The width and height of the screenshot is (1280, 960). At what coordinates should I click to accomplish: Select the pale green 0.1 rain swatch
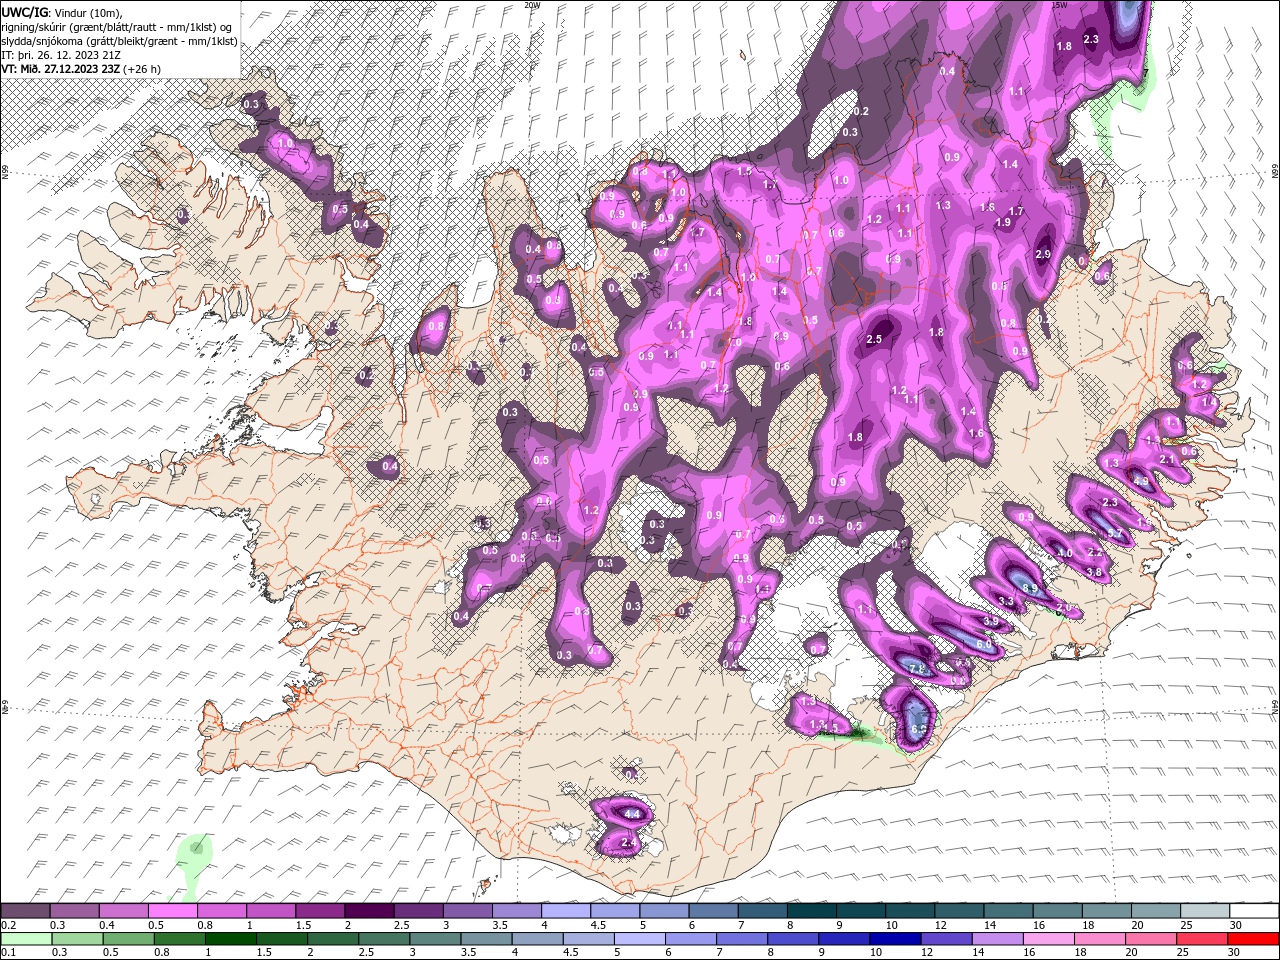26,940
